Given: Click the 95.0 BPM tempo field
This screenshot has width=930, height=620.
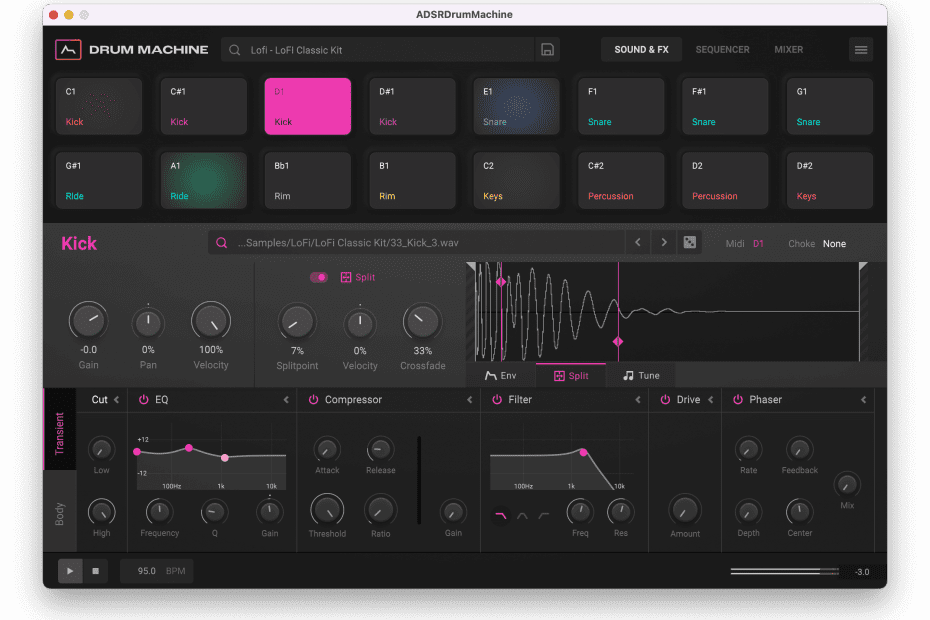Looking at the screenshot, I should [x=157, y=571].
